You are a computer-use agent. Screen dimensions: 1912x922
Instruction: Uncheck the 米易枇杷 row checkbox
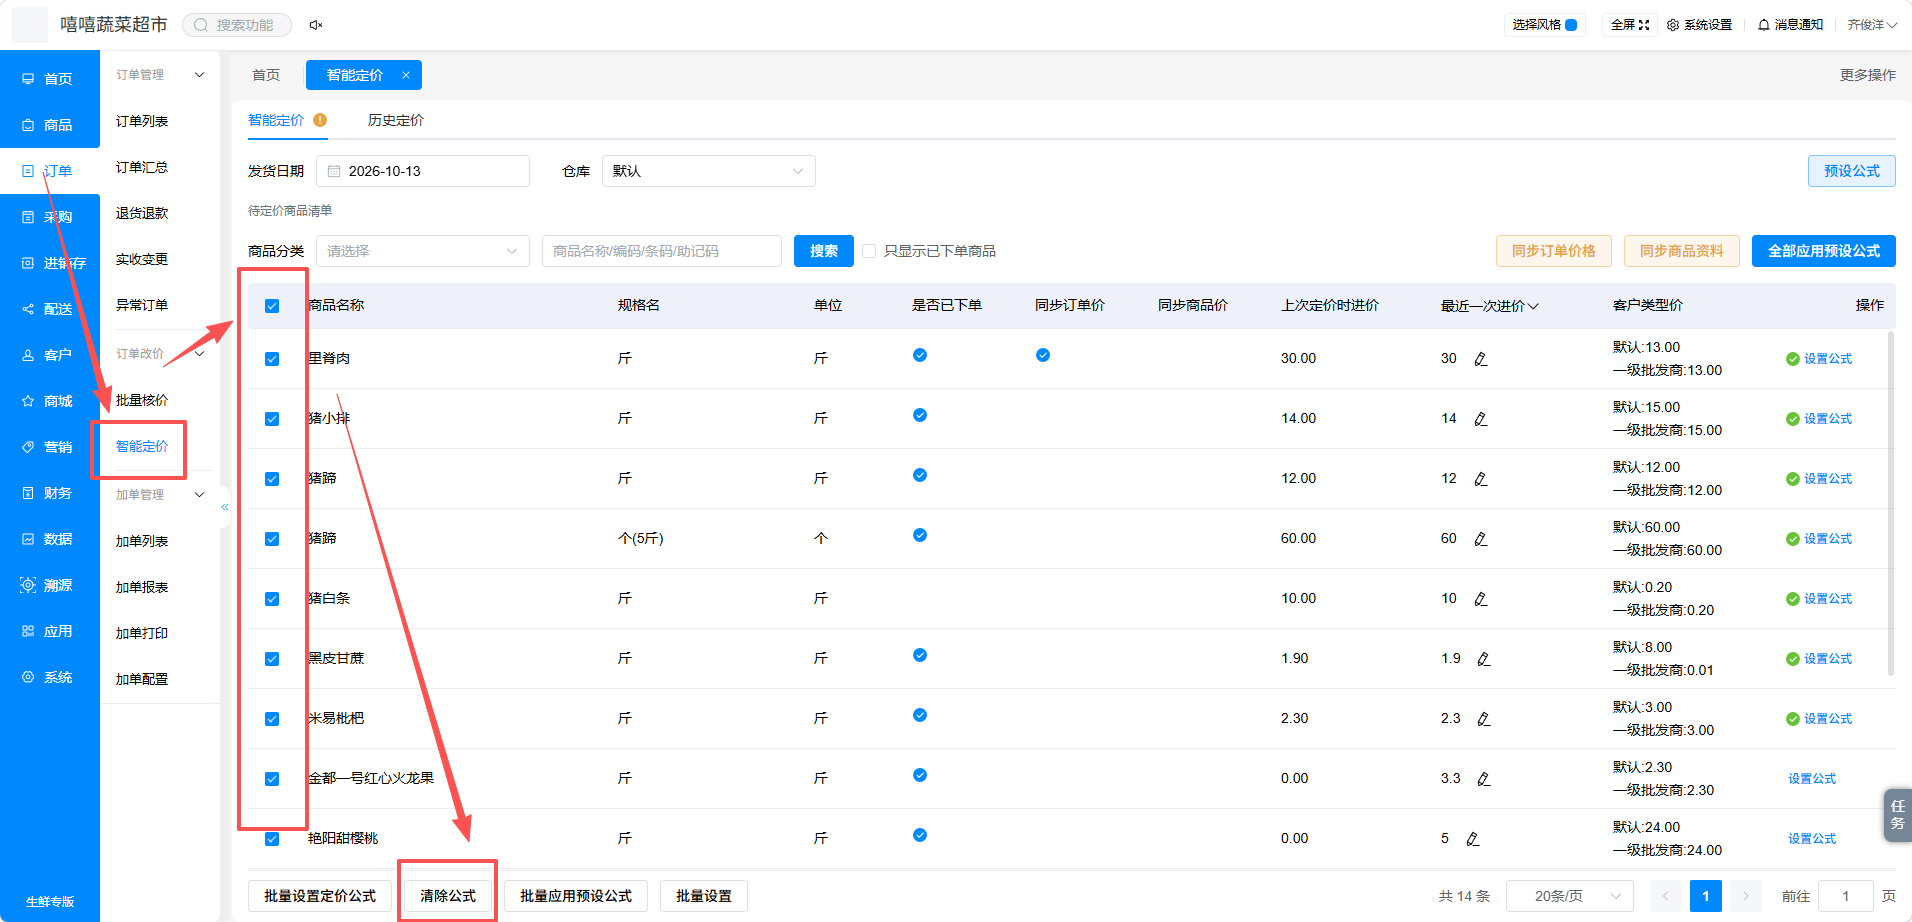(272, 719)
